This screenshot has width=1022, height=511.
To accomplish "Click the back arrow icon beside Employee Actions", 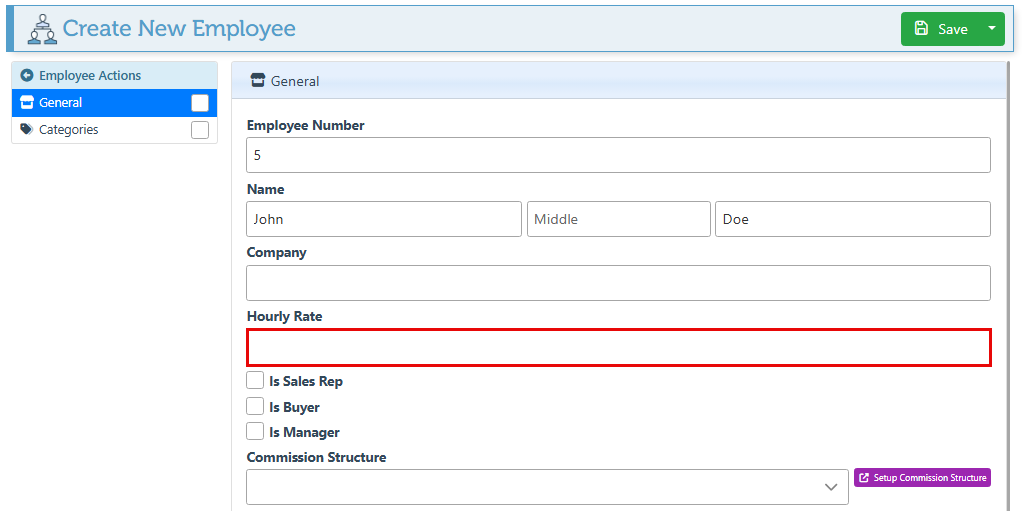I will click(27, 75).
